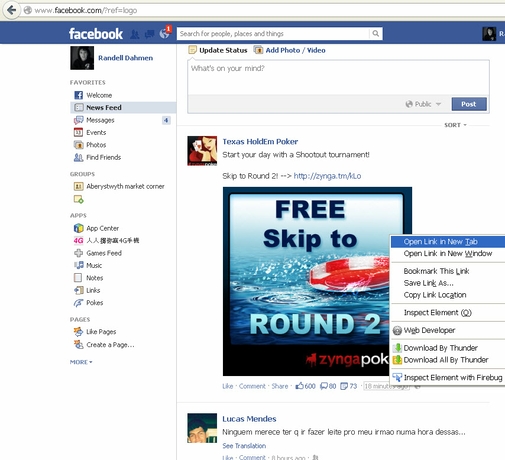Open the Web Developer menu entry
Image resolution: width=505 pixels, height=460 pixels.
coord(448,330)
